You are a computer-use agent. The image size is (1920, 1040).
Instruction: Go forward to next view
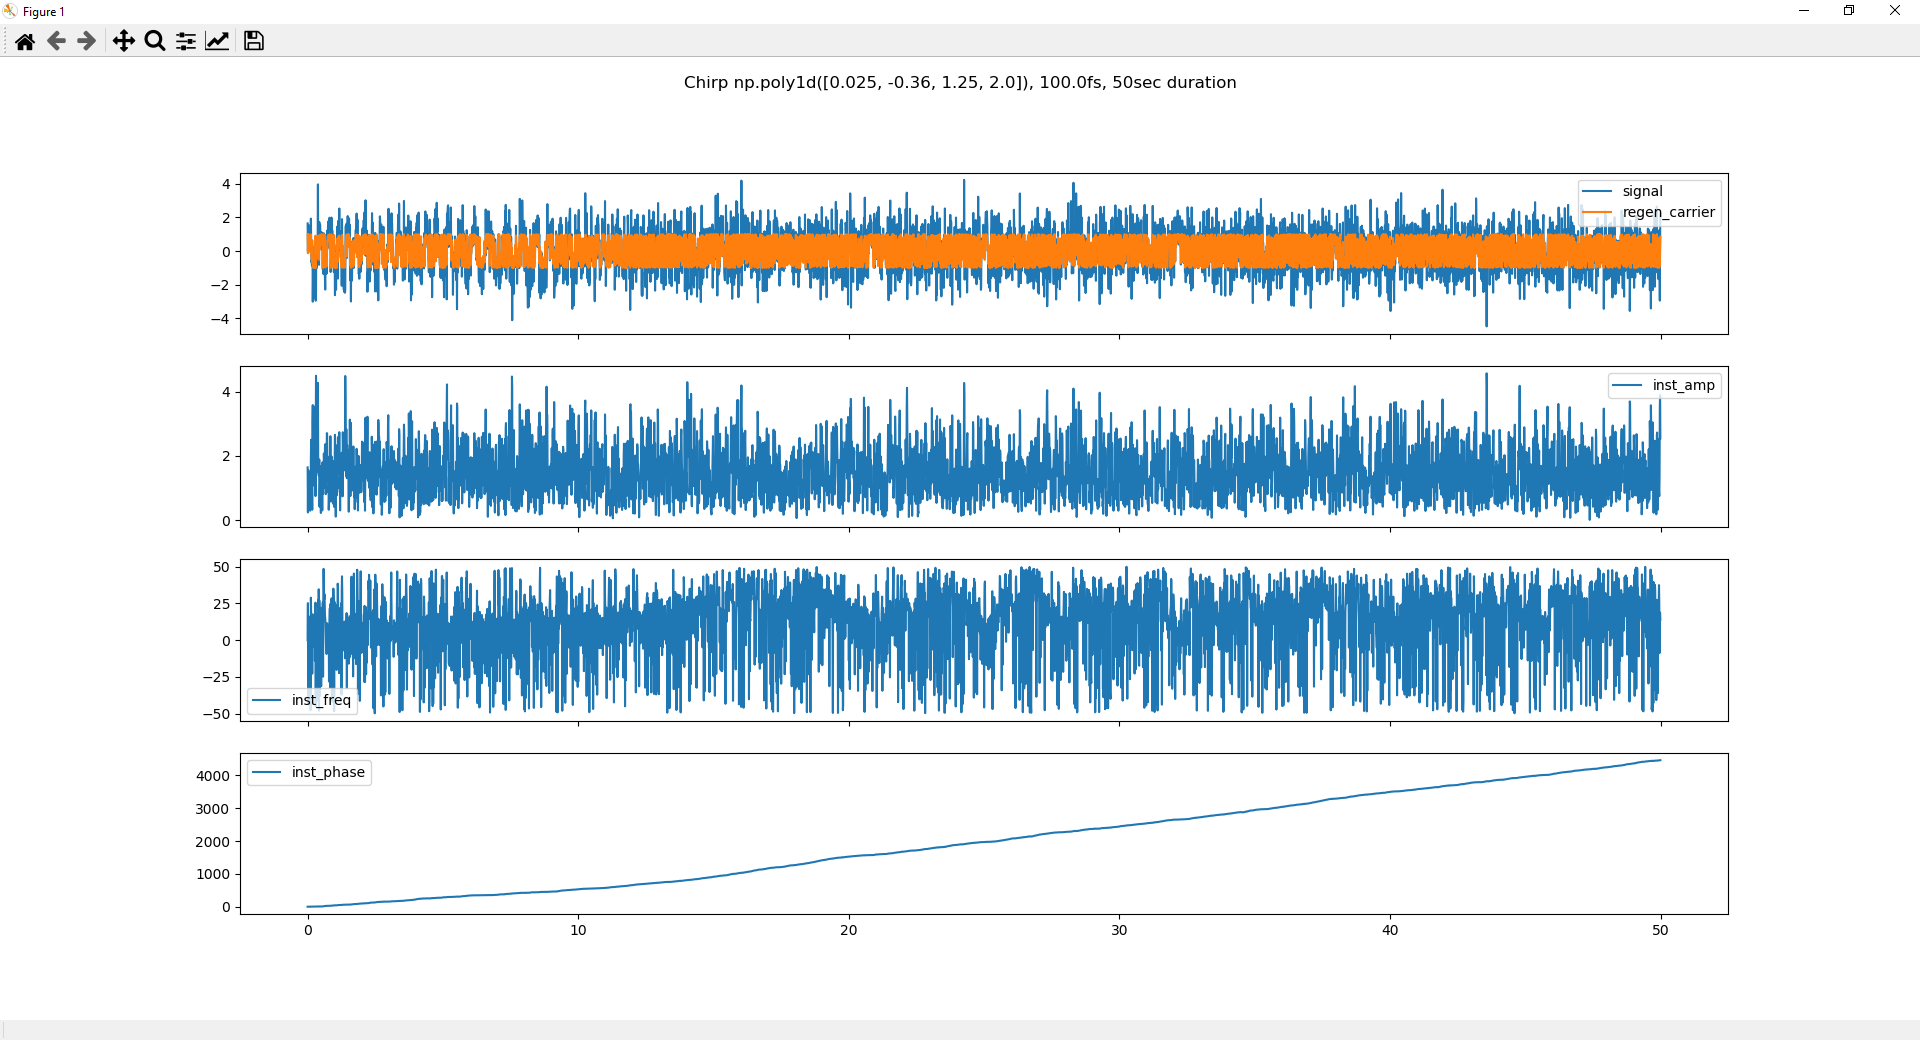(87, 41)
